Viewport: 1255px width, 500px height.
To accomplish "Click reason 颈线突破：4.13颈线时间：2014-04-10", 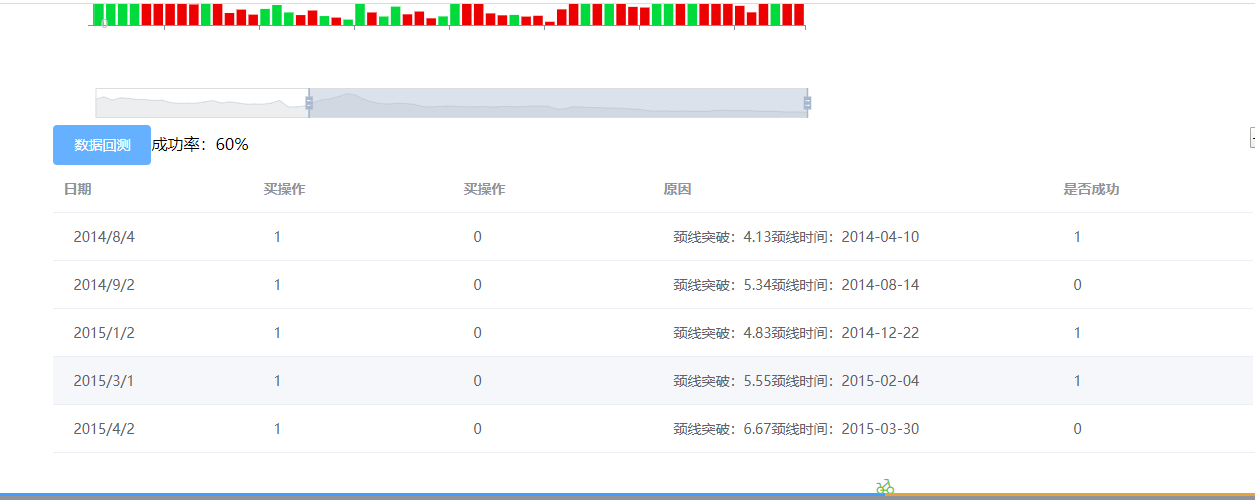I will click(796, 237).
